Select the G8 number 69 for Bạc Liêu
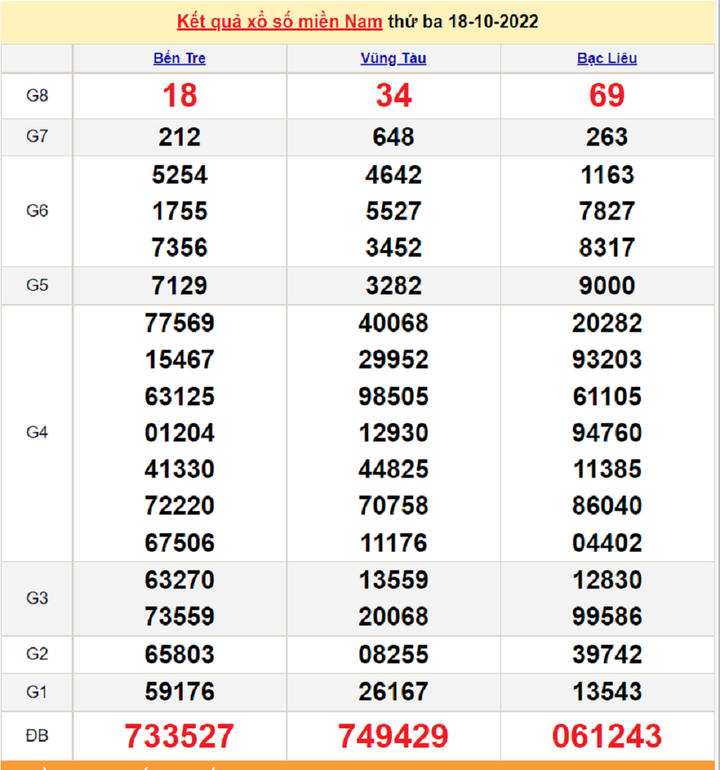Screen dimensions: 720x770 (607, 96)
